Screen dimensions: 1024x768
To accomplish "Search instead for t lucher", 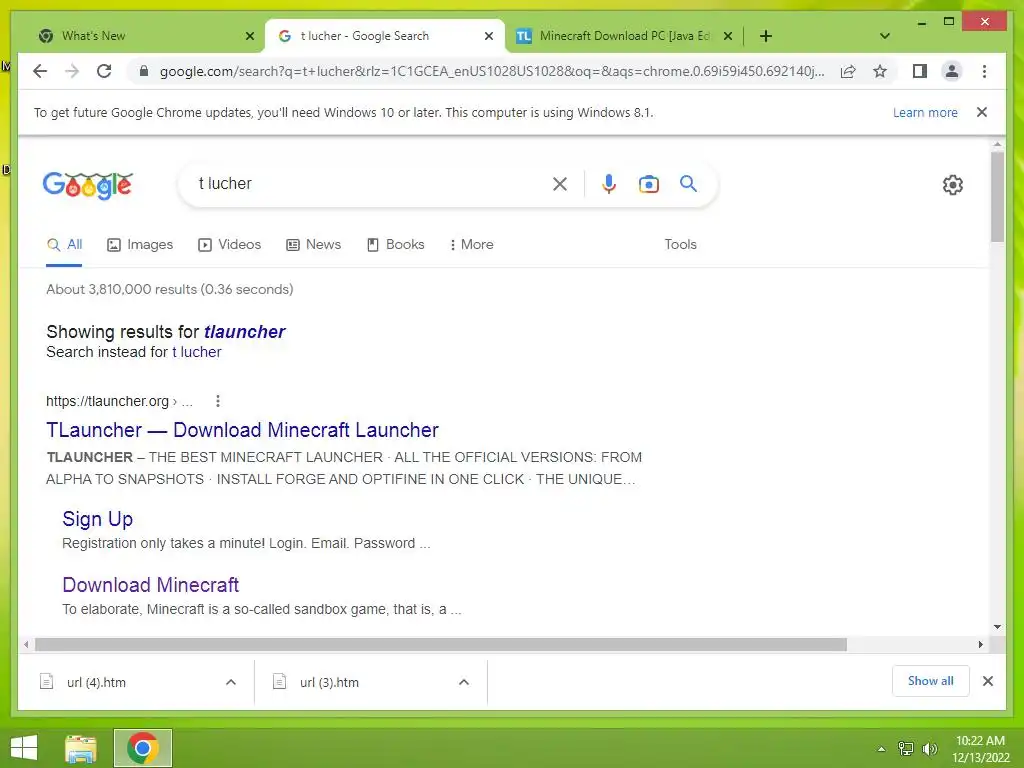I will [x=197, y=352].
